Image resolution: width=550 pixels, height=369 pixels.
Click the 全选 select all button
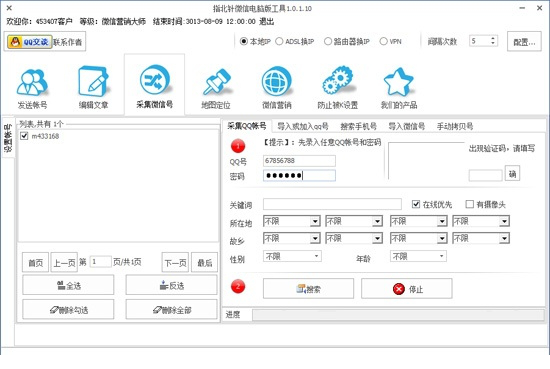tap(68, 285)
